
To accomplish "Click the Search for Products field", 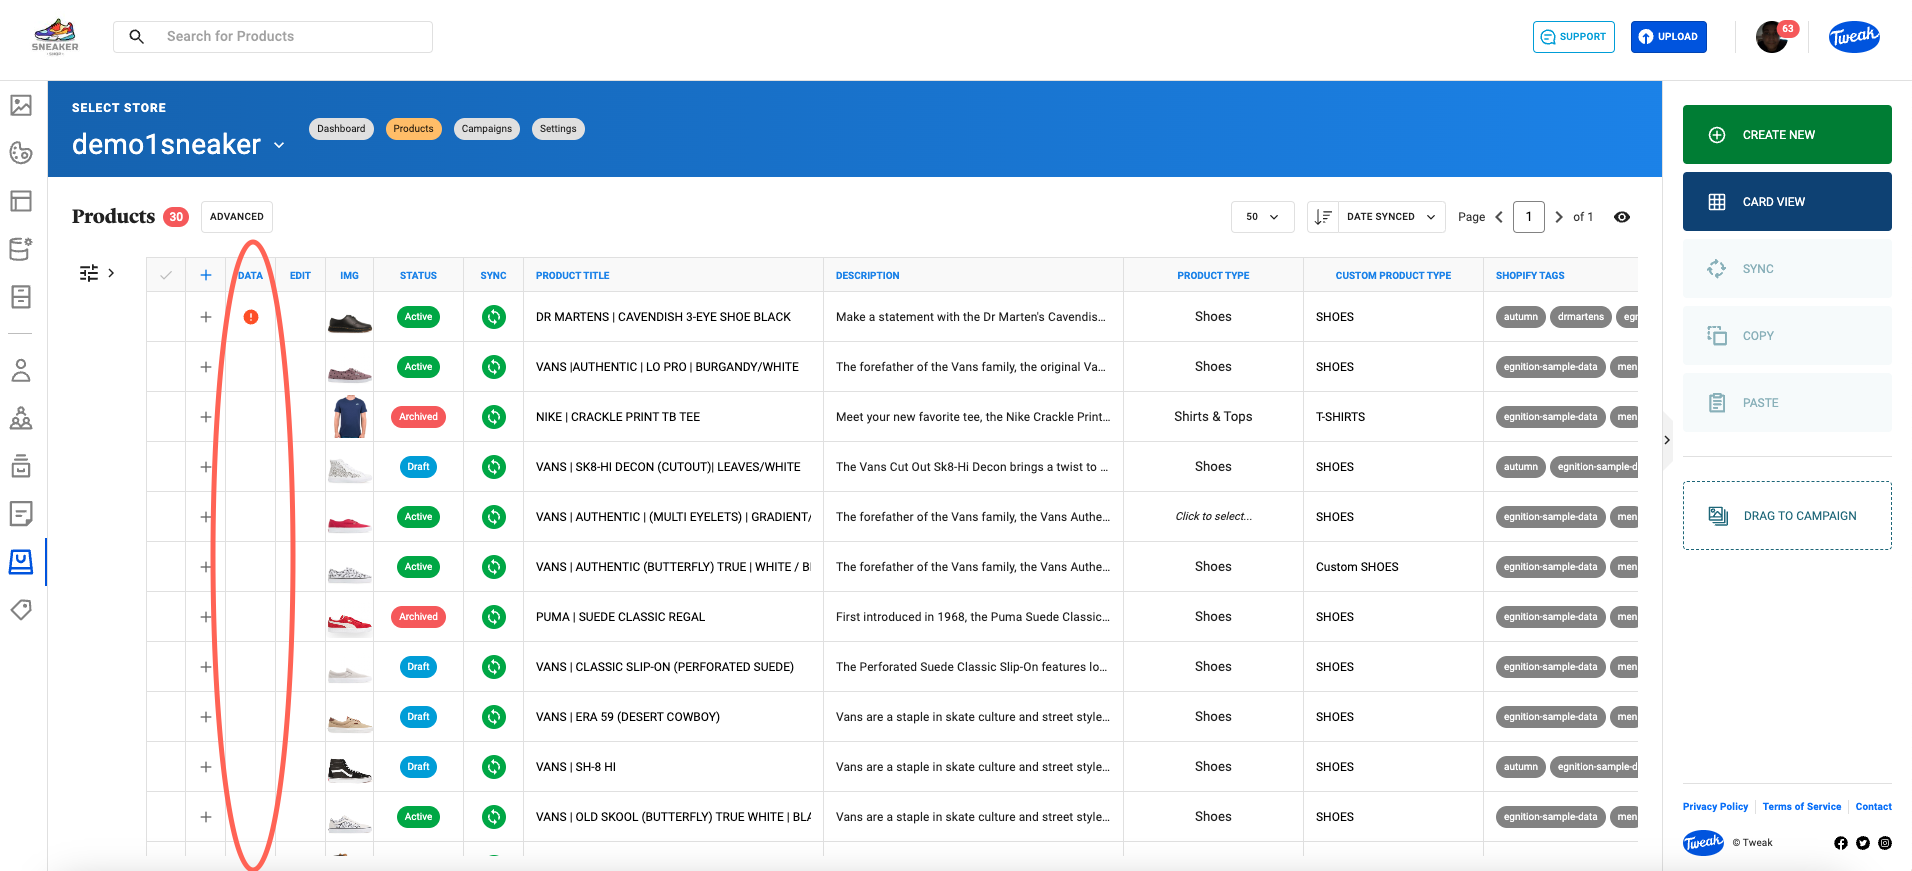I will pyautogui.click(x=273, y=37).
